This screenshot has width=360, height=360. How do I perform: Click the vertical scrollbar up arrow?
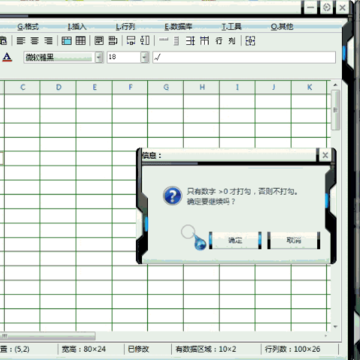point(335,85)
